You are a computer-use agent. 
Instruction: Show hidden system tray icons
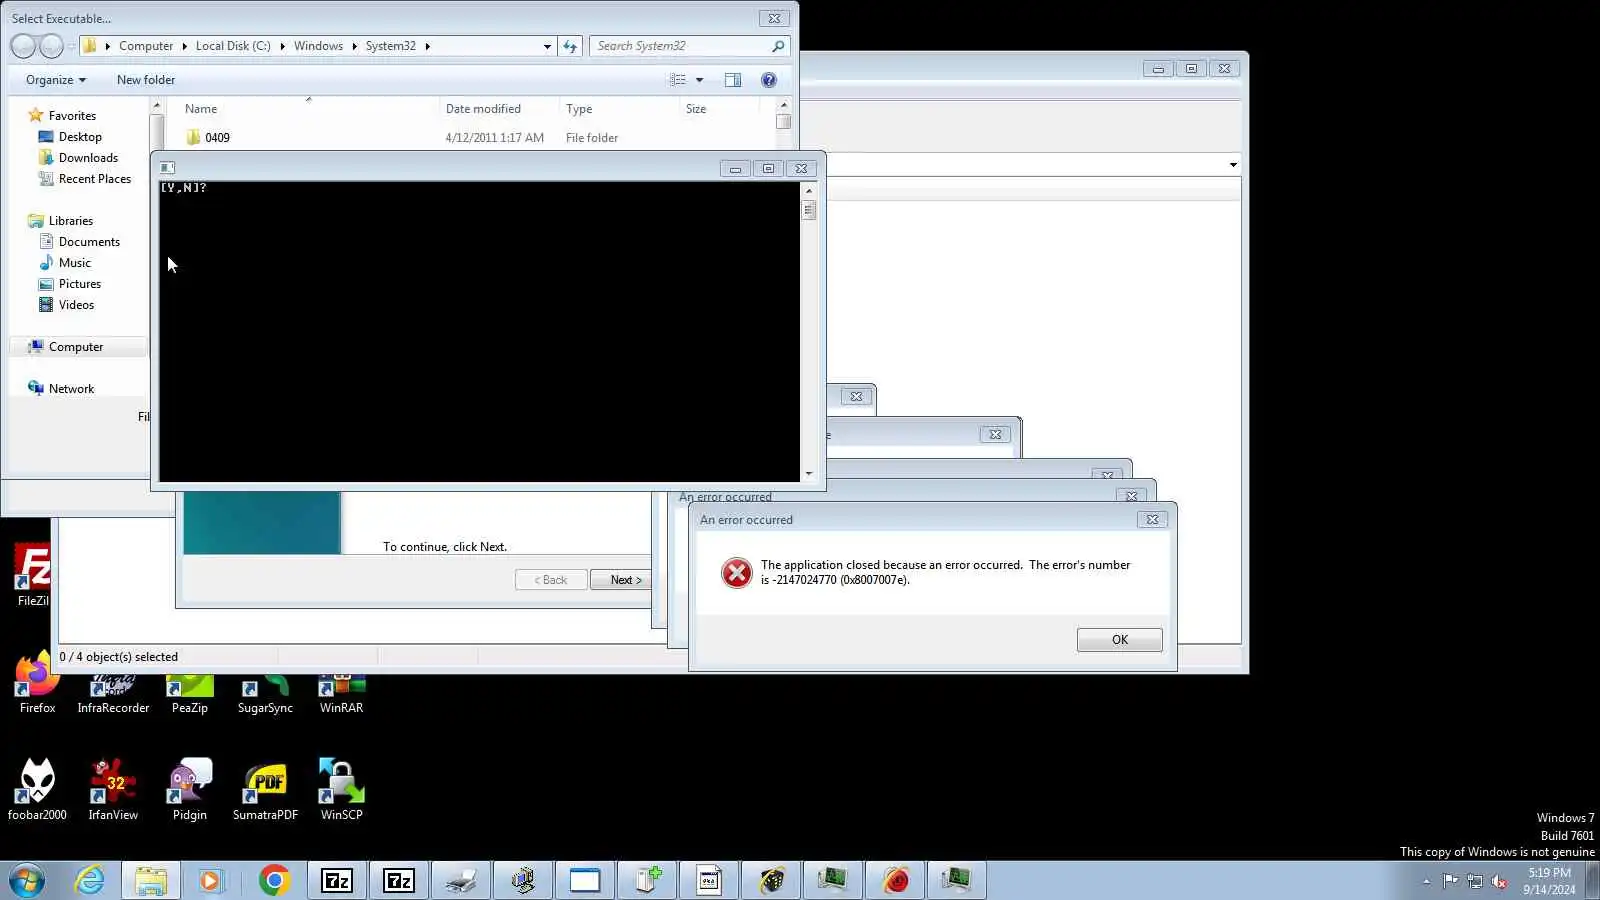(x=1427, y=881)
